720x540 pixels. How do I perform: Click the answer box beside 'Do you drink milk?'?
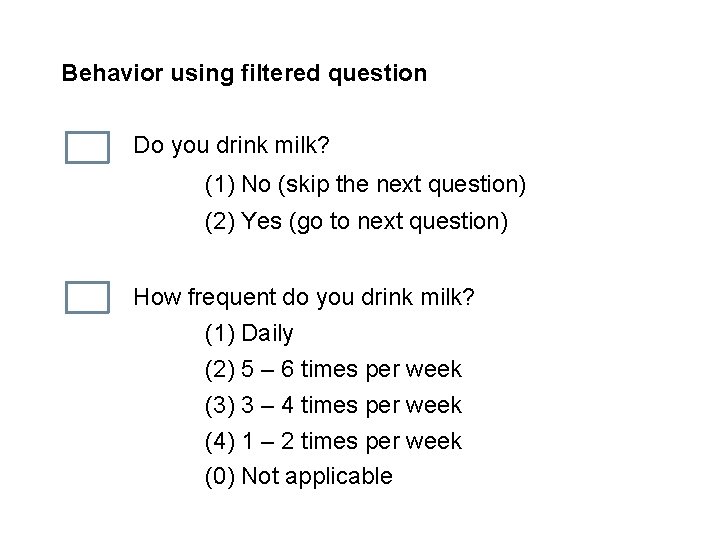(87, 147)
